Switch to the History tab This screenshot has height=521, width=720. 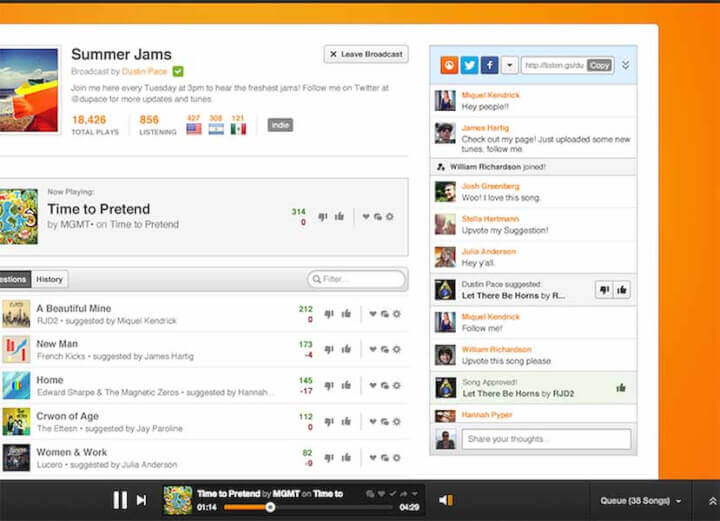[x=49, y=279]
